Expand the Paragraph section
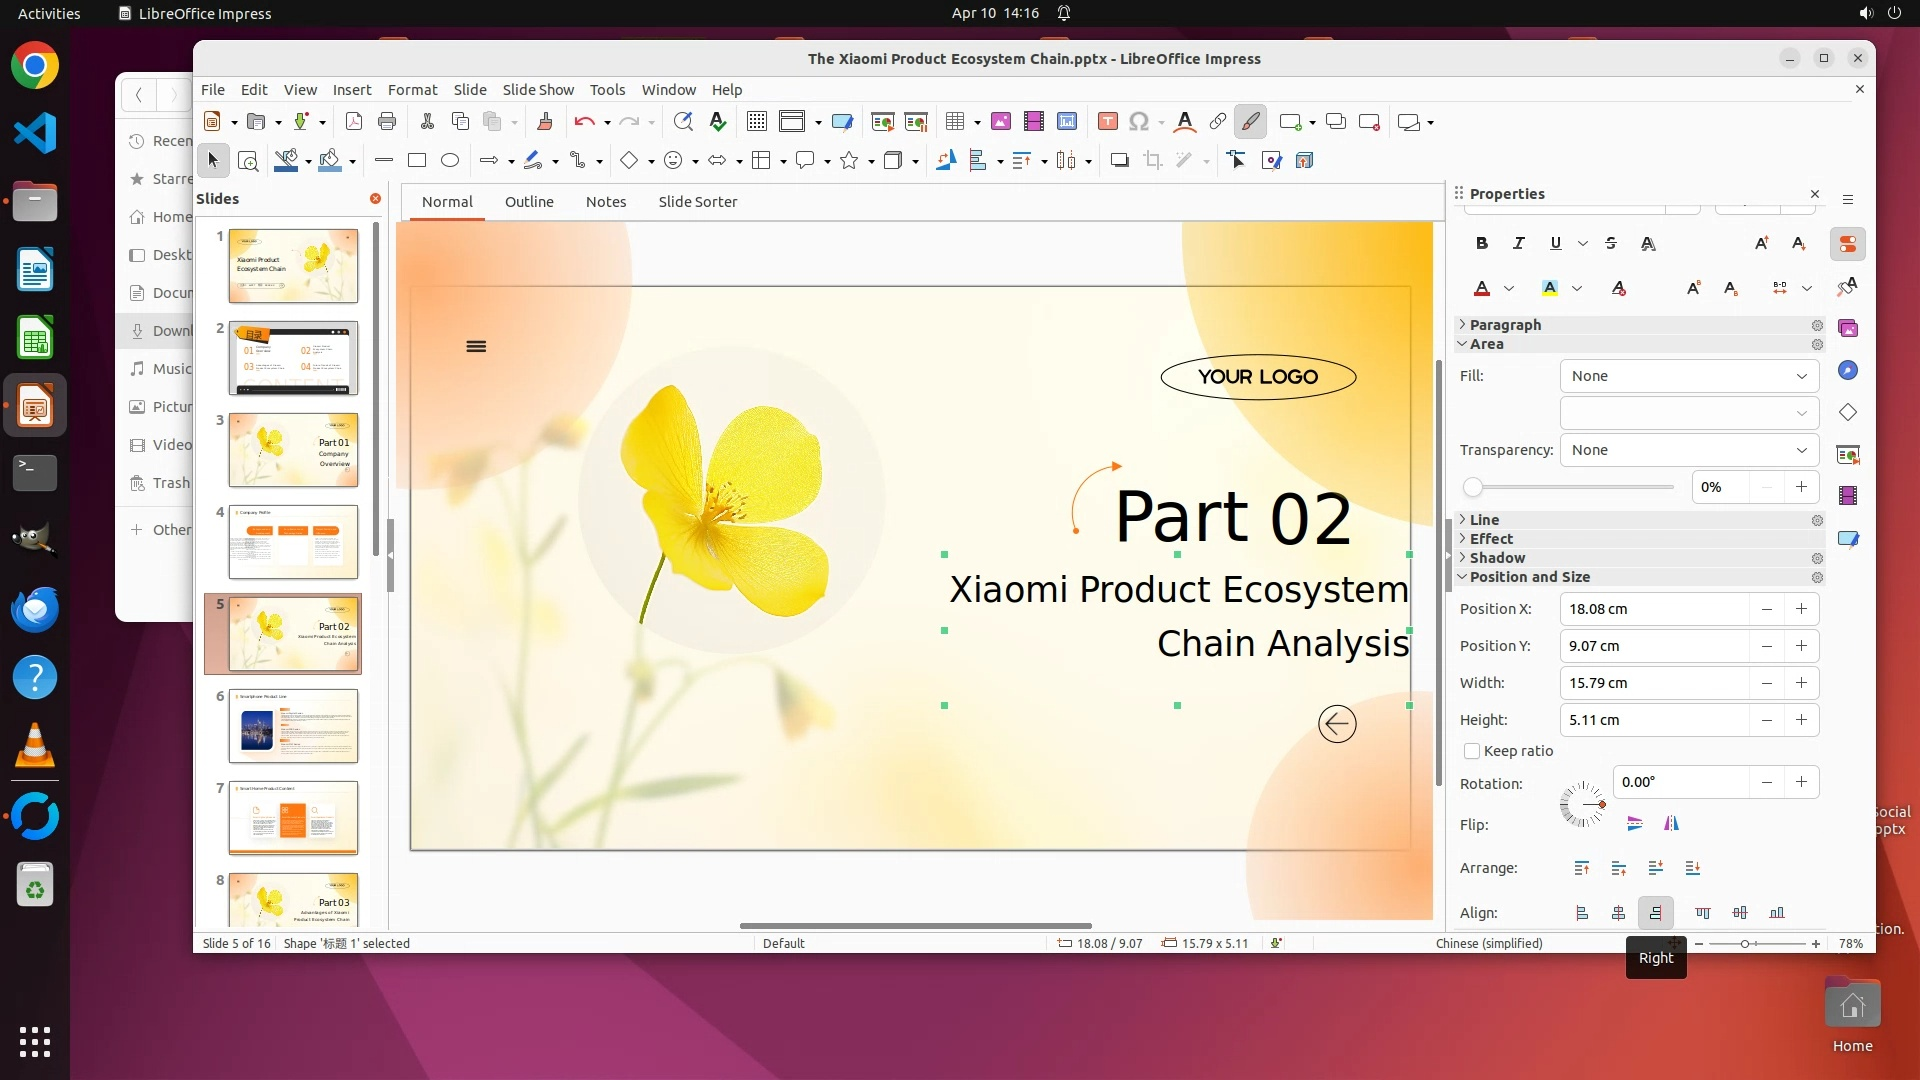The height and width of the screenshot is (1080, 1920). [1505, 325]
